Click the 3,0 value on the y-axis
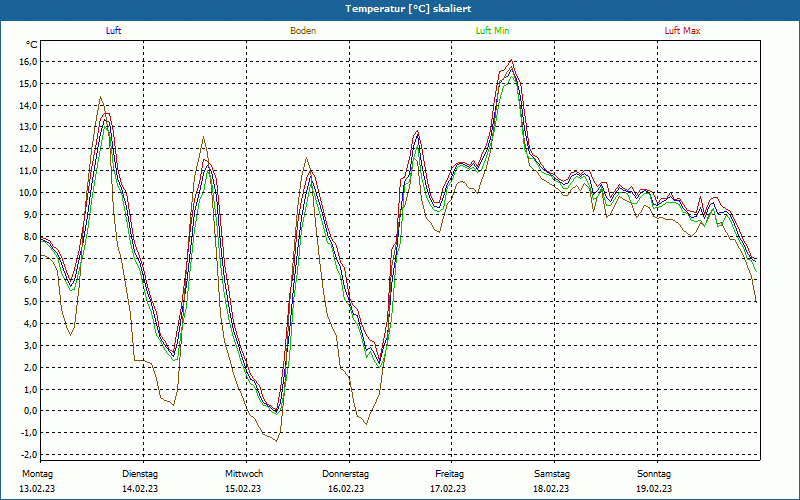 coord(31,346)
